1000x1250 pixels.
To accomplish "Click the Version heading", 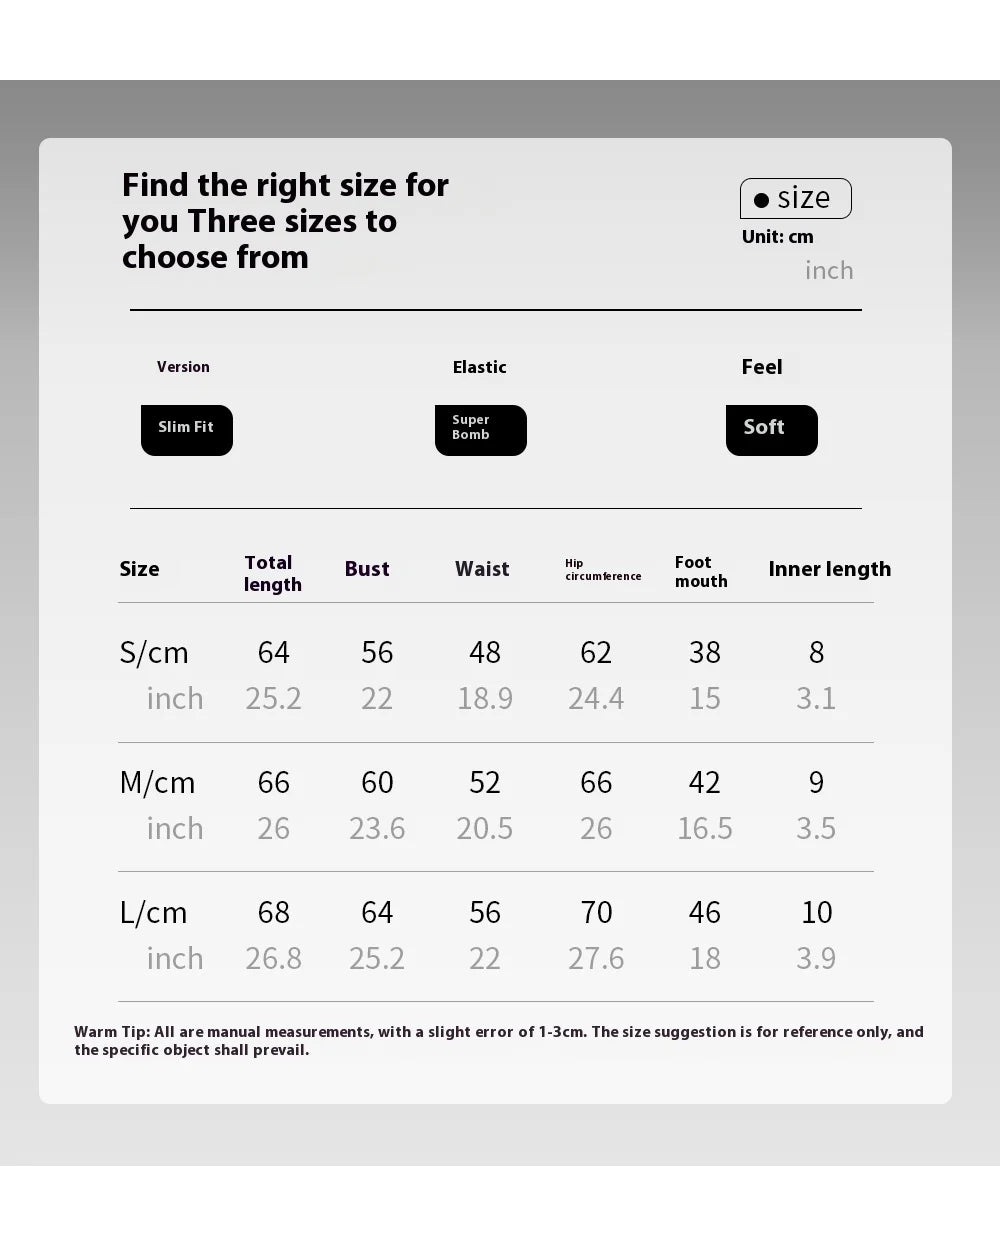I will click(x=183, y=367).
